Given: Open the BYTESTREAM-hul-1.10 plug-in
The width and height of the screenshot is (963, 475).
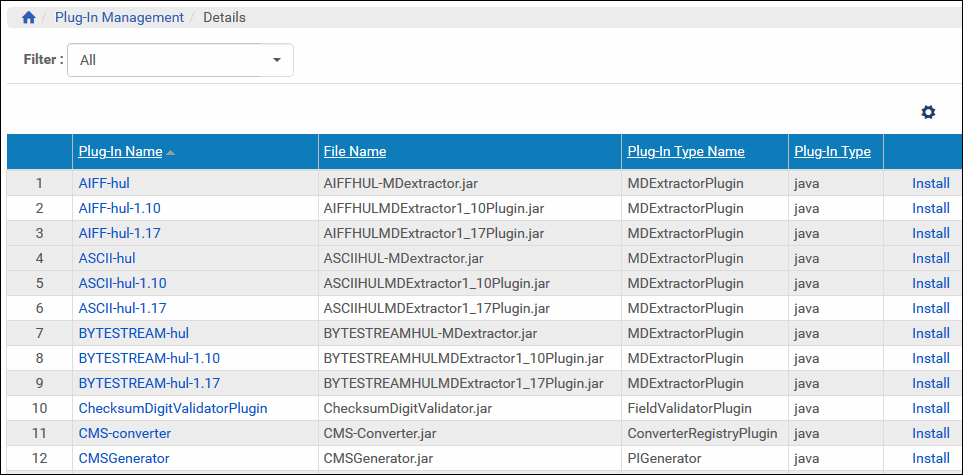Looking at the screenshot, I should tap(149, 358).
